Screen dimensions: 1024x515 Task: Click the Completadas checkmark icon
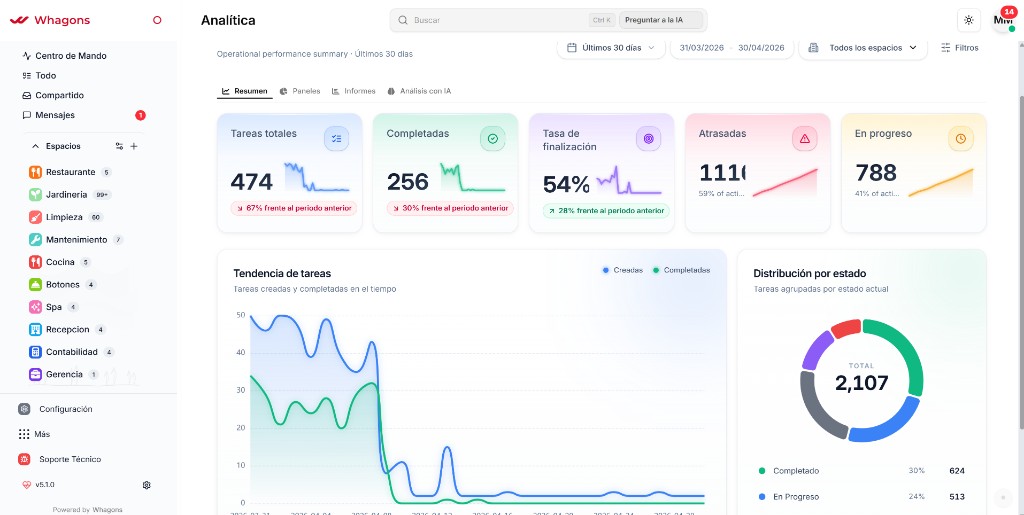pyautogui.click(x=492, y=138)
